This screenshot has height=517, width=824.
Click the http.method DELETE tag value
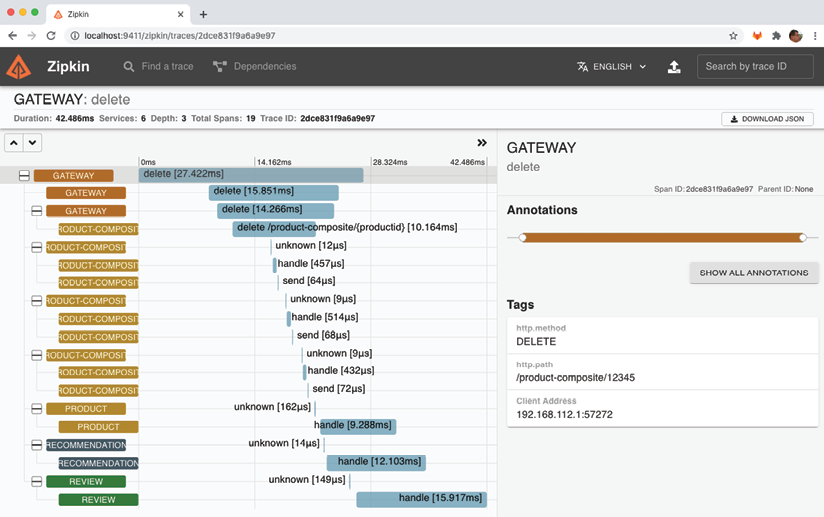(535, 342)
